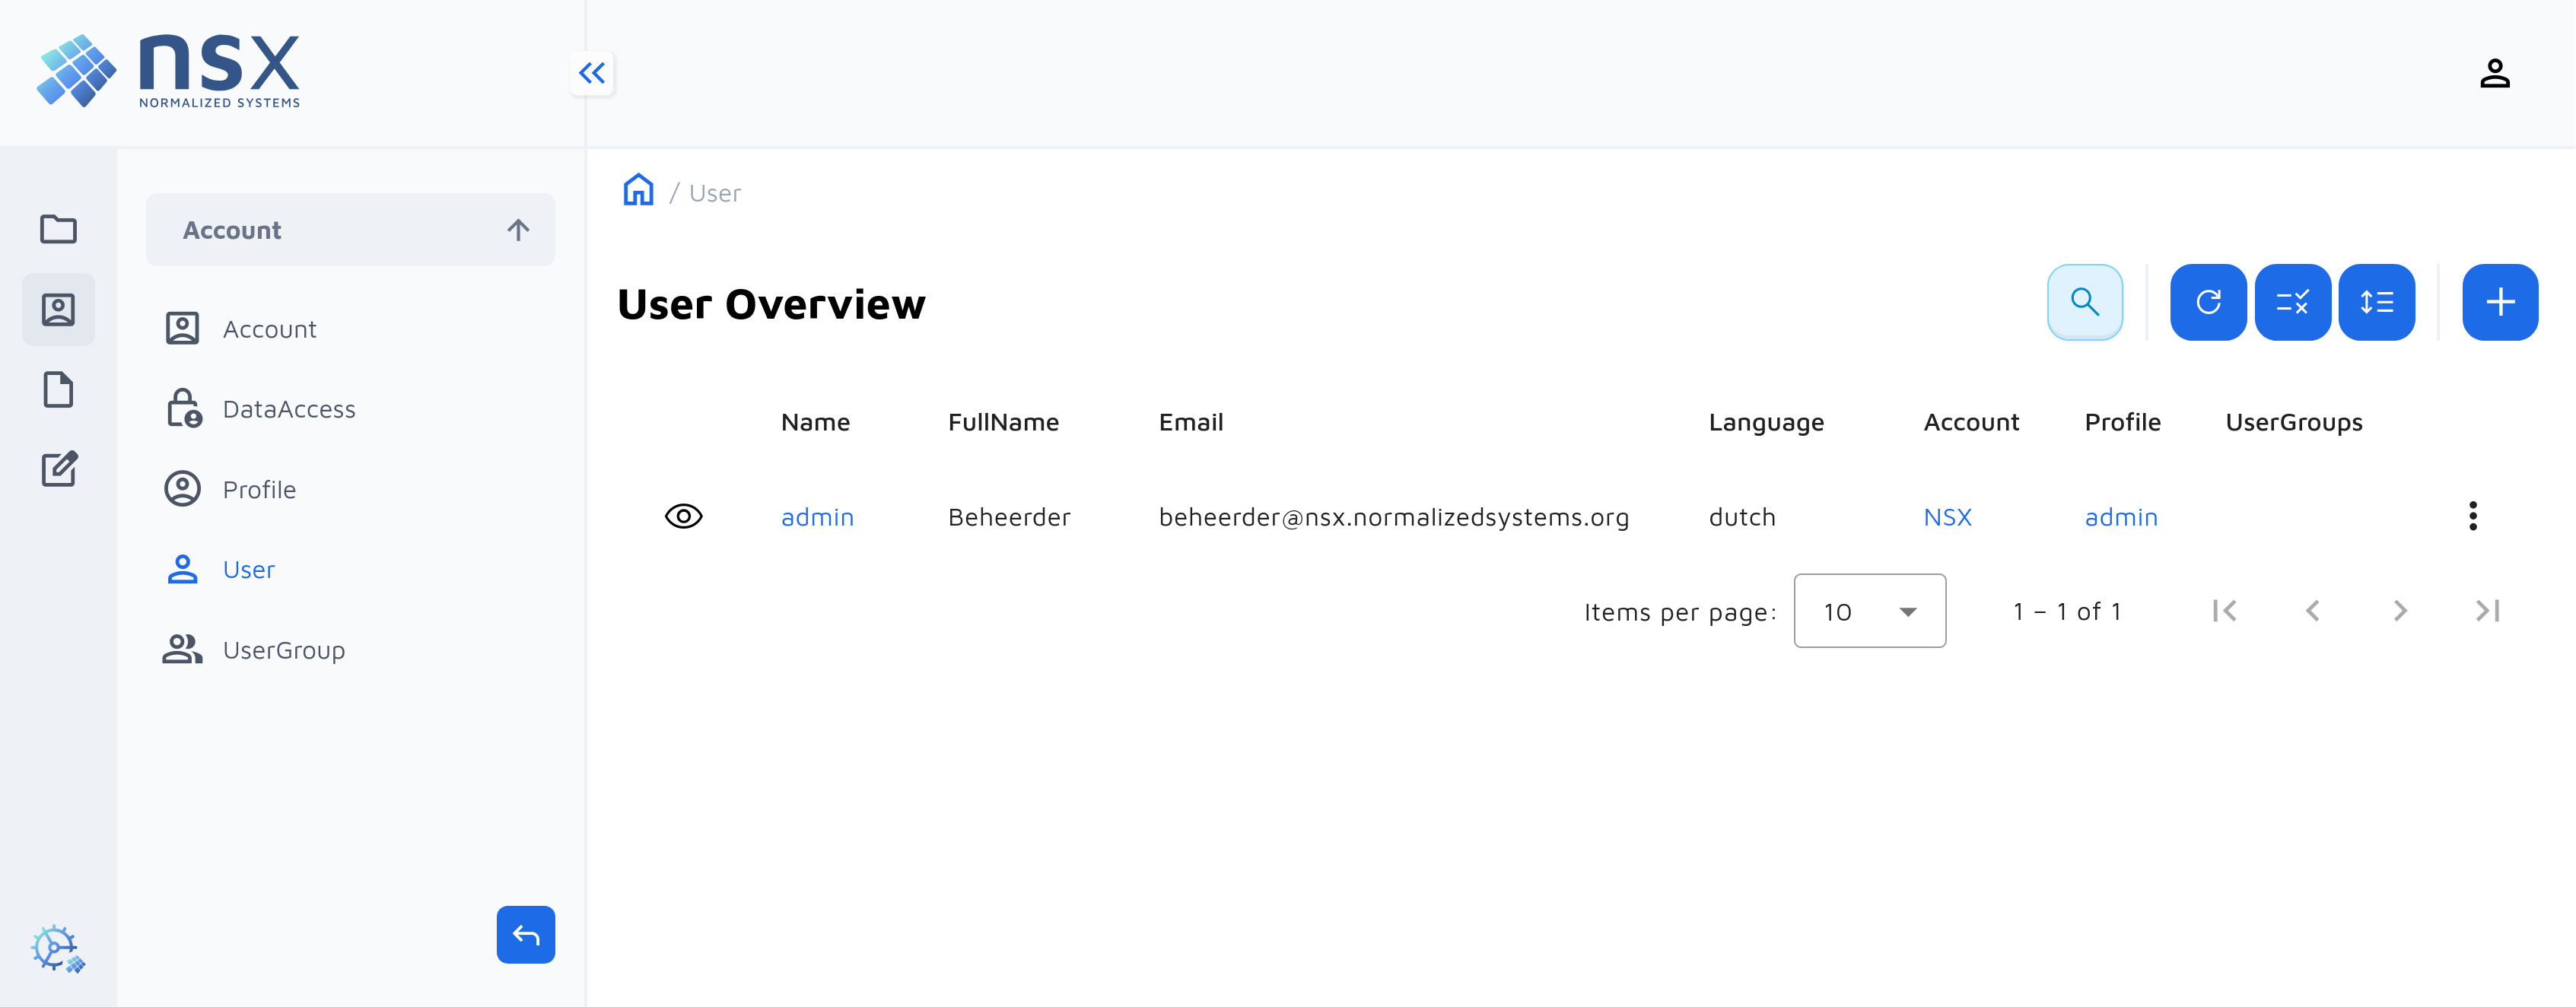2576x1007 pixels.
Task: Open the settings gear icon at bottom left
Action: tap(57, 948)
